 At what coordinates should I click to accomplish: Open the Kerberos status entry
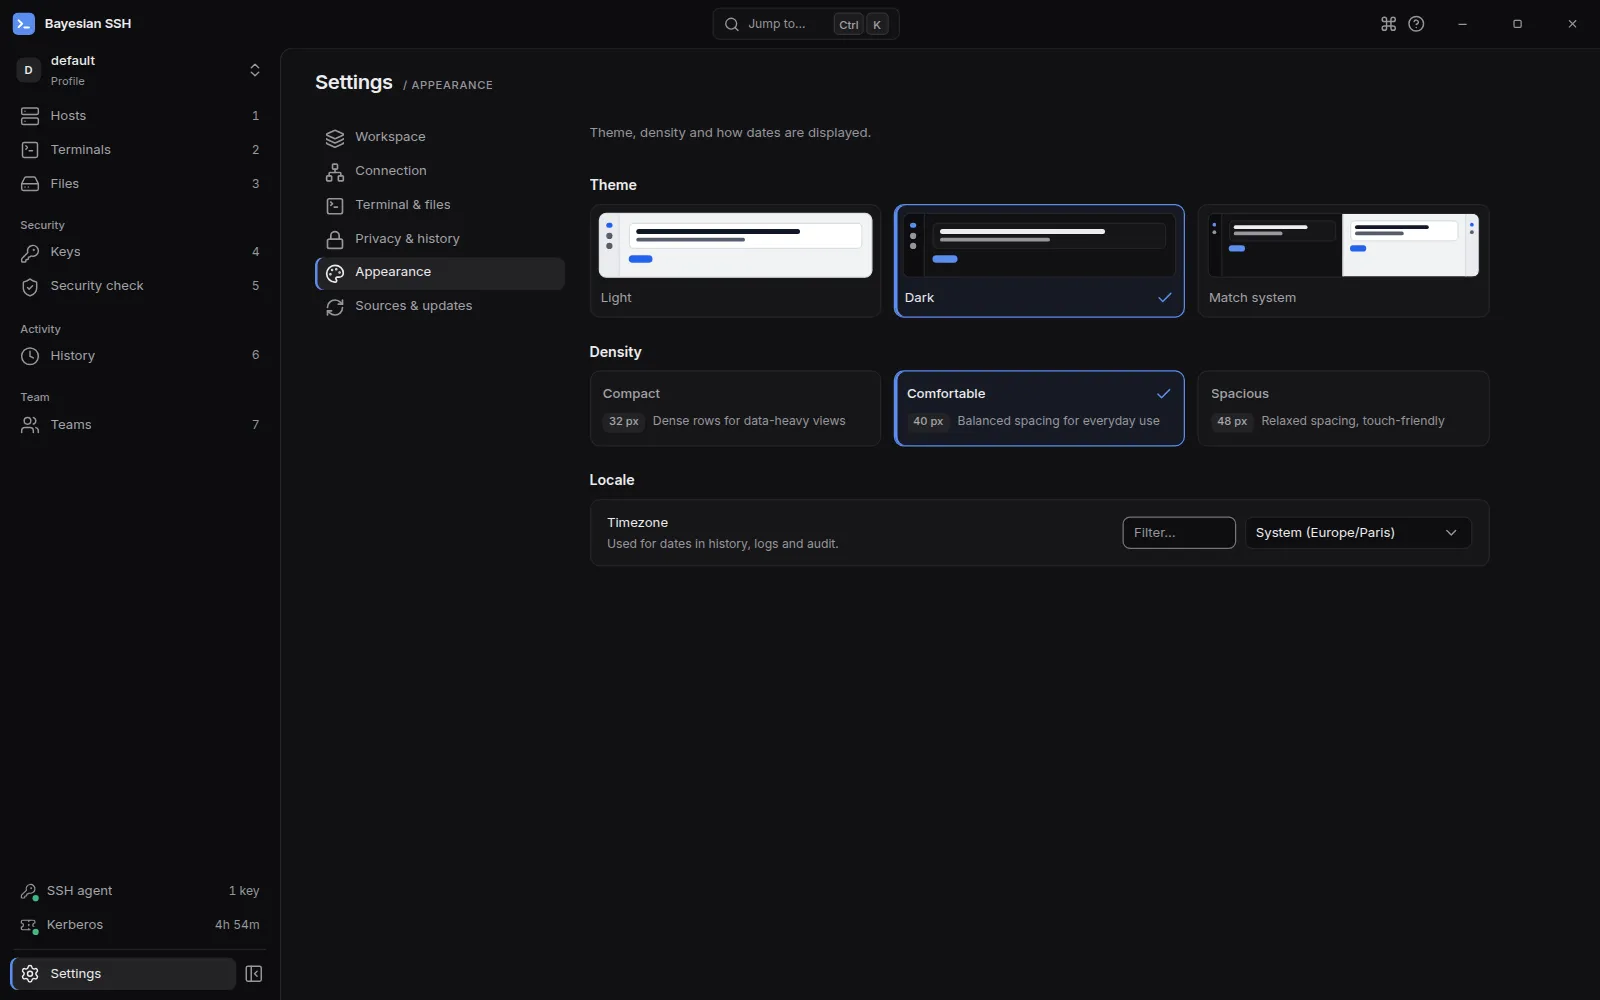[140, 925]
